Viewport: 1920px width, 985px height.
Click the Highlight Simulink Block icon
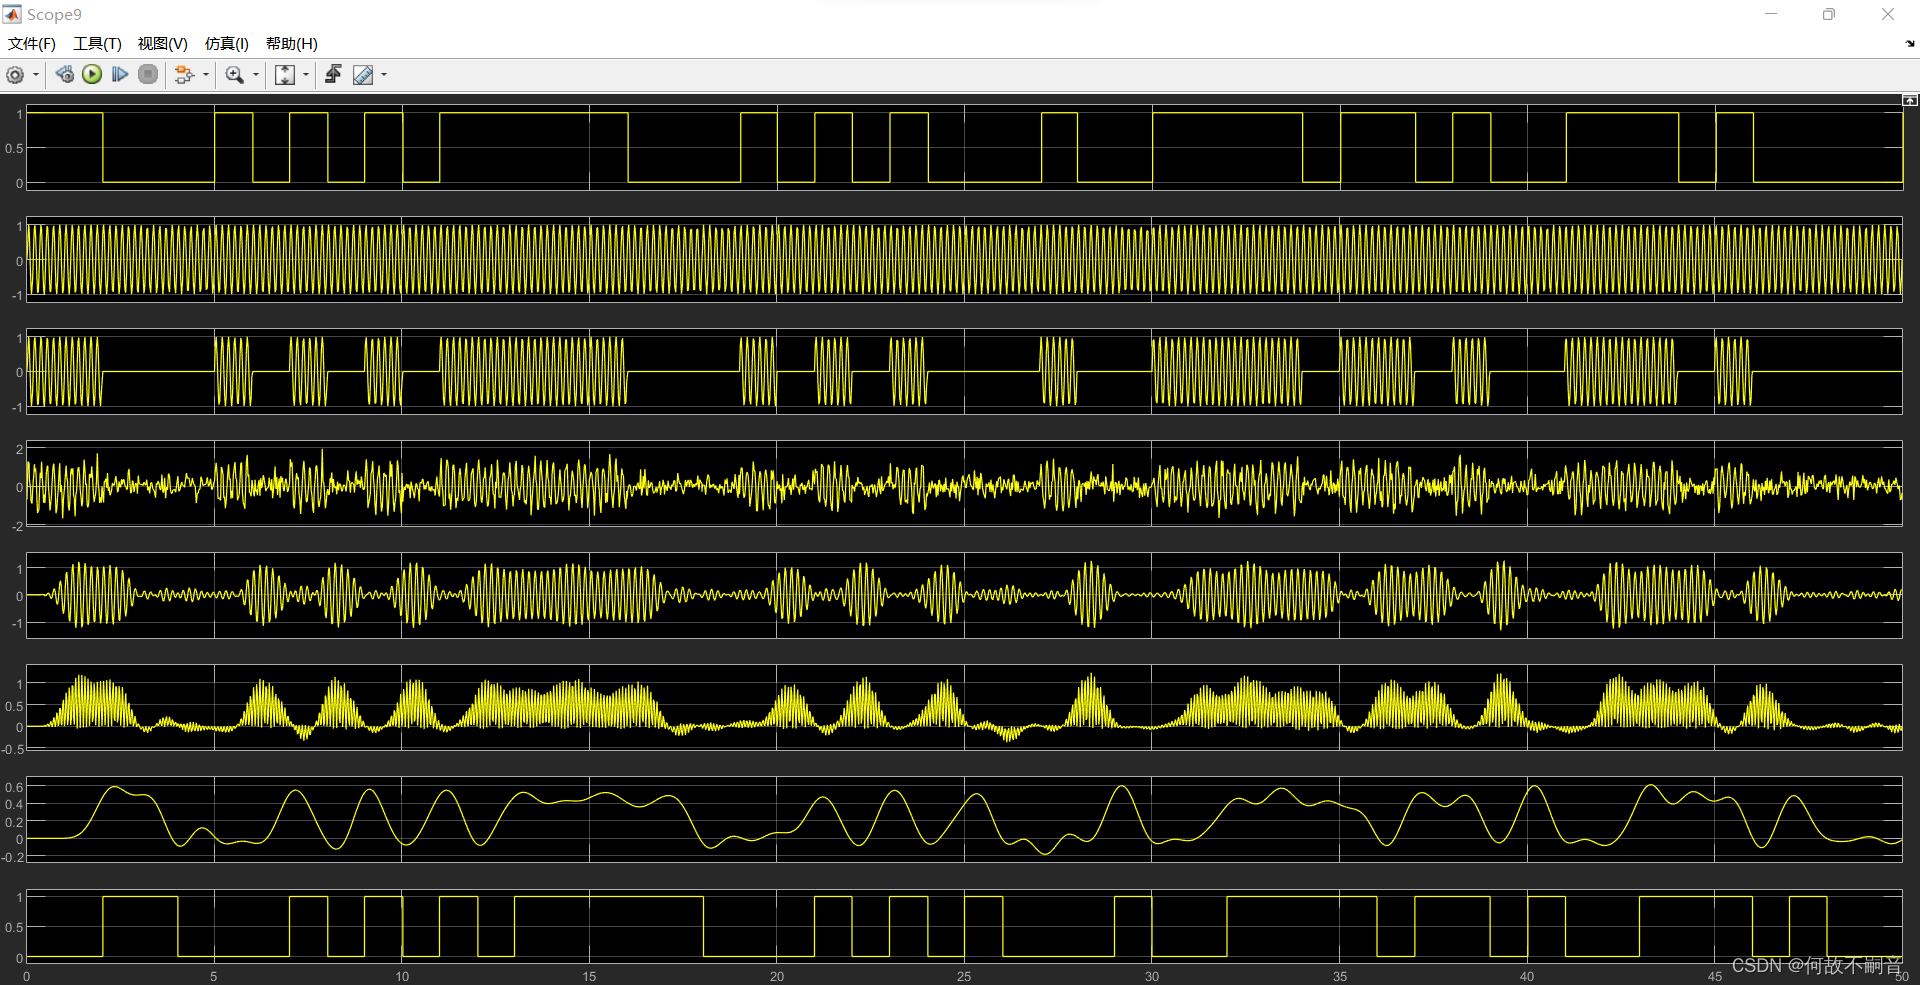tap(184, 75)
